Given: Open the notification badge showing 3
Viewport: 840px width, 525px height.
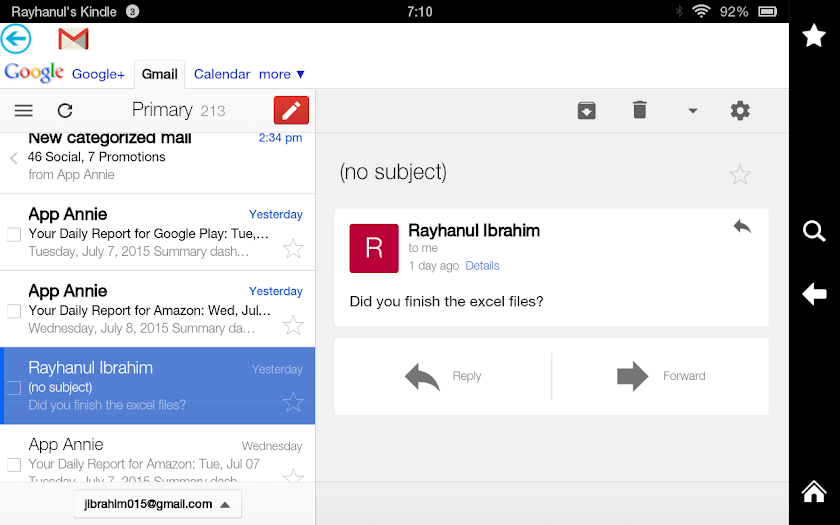Looking at the screenshot, I should (x=132, y=11).
